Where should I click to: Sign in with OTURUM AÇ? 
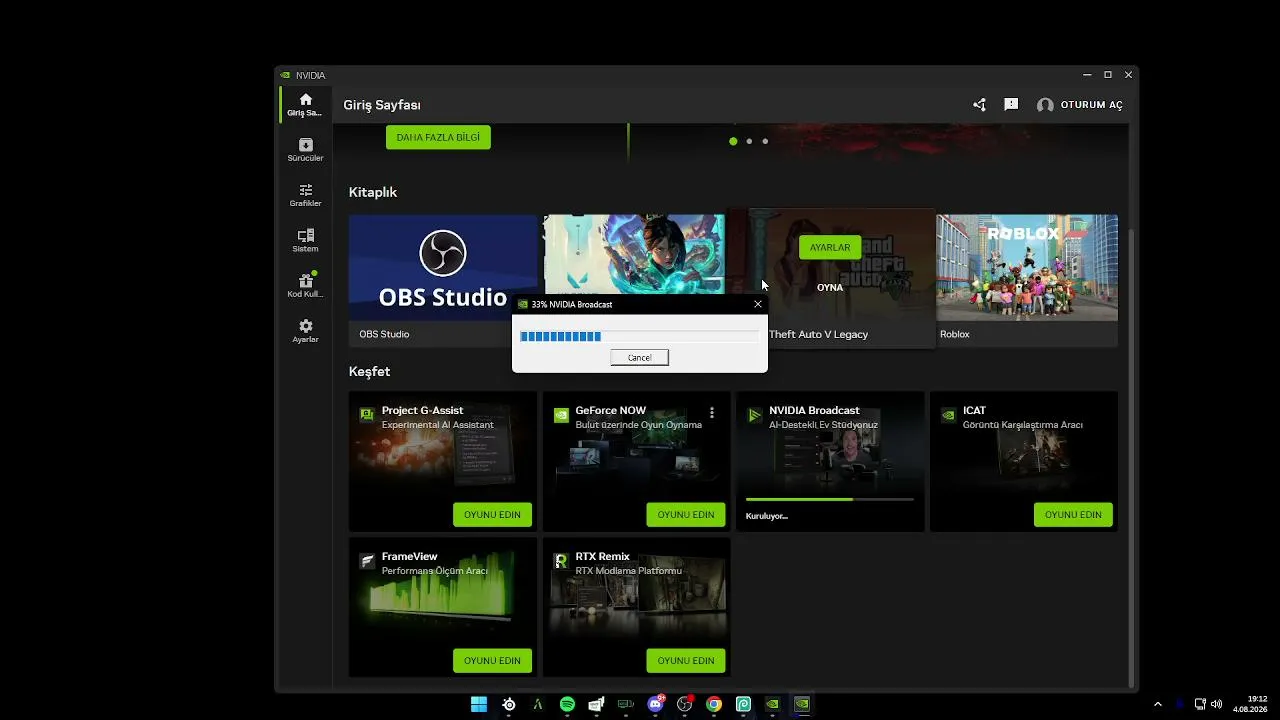1080,105
